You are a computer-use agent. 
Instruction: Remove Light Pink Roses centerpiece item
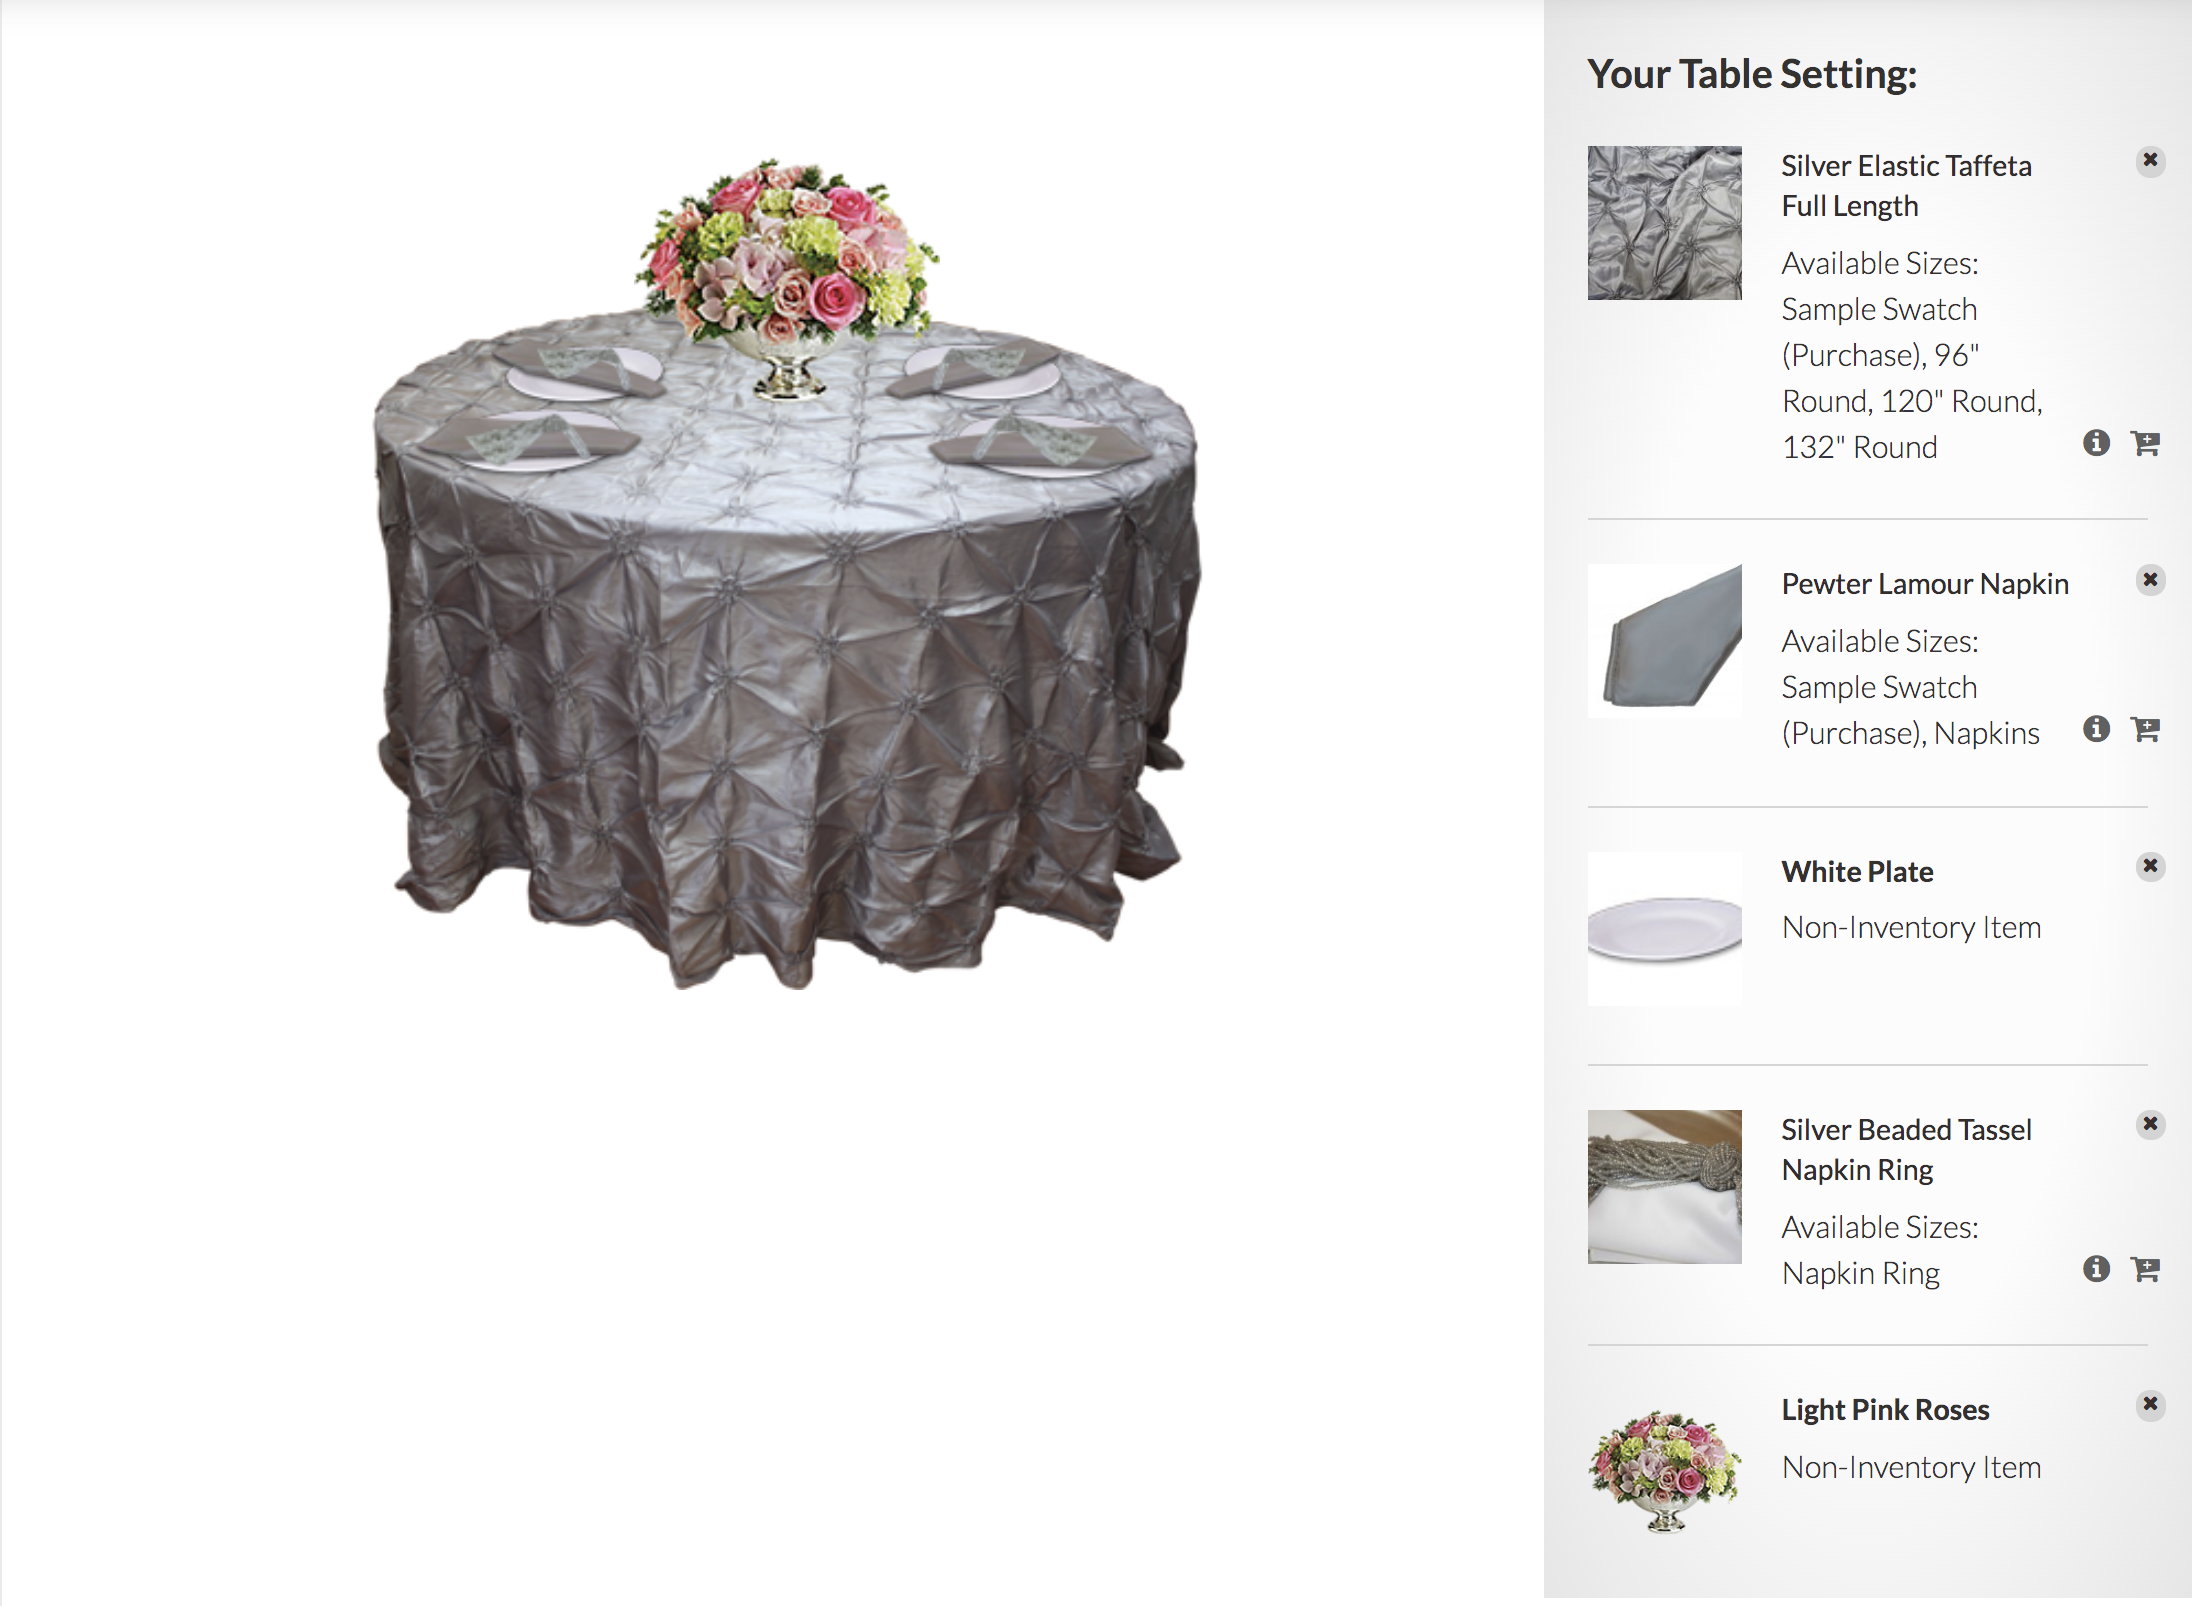[x=2150, y=1404]
